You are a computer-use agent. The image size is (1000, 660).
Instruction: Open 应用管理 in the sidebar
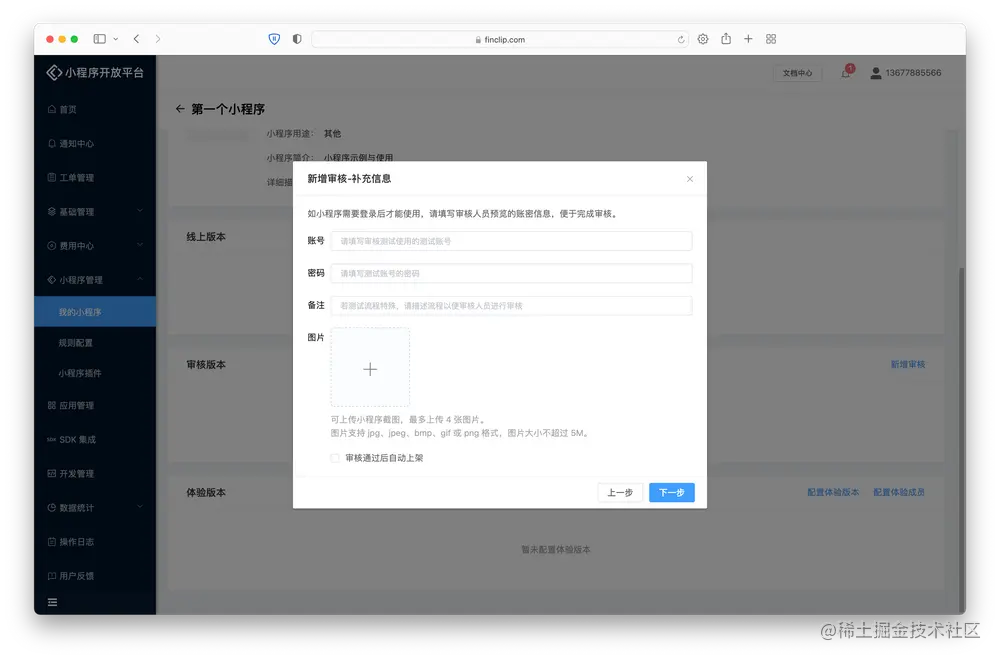pos(95,406)
